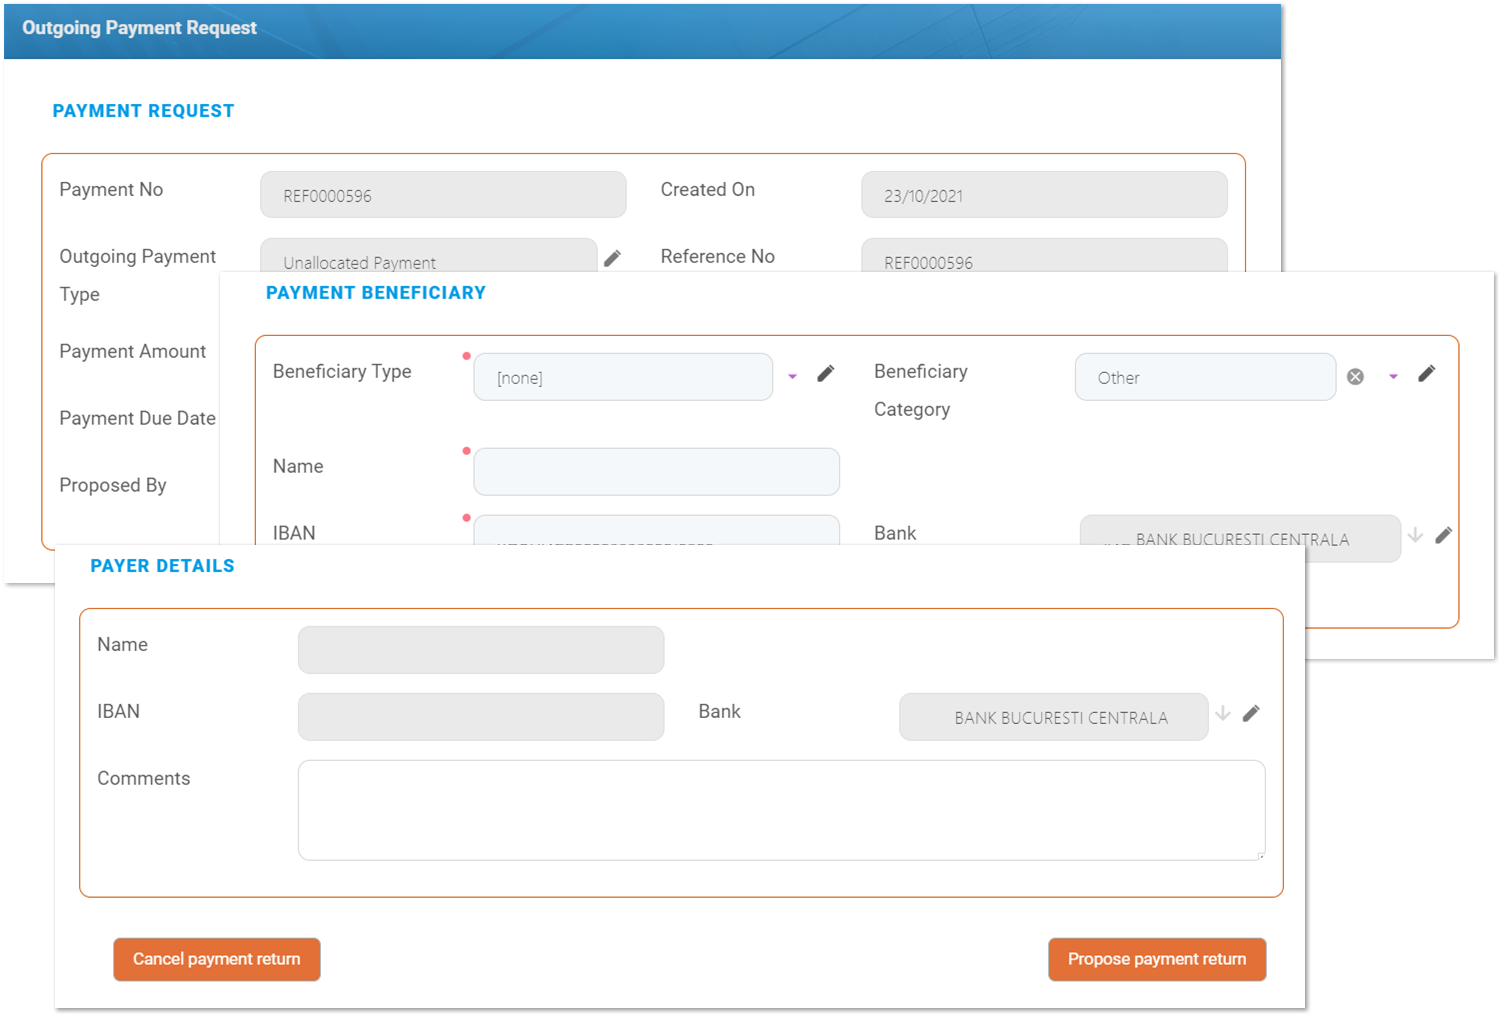Select the beneficiary IBAN input field
The image size is (1505, 1019).
(x=656, y=530)
